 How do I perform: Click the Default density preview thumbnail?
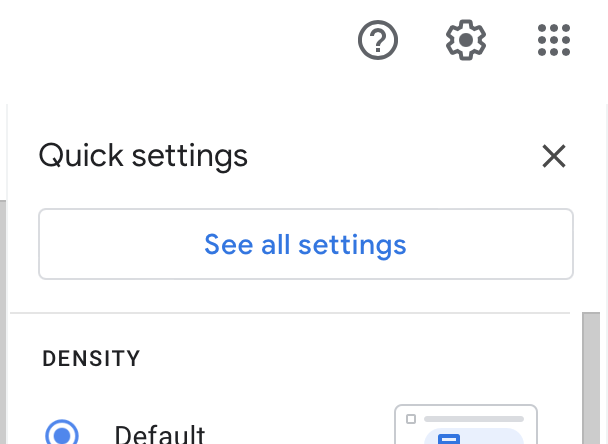click(x=466, y=425)
